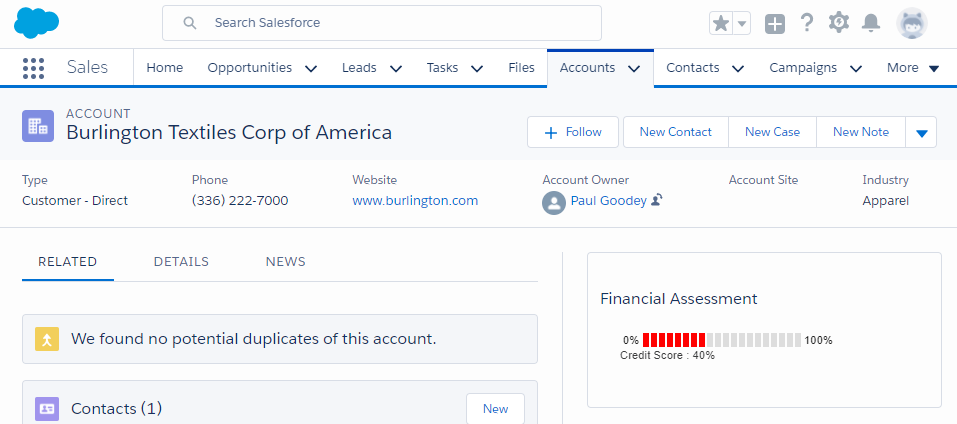Expand the Contacts tab chevron

(738, 68)
